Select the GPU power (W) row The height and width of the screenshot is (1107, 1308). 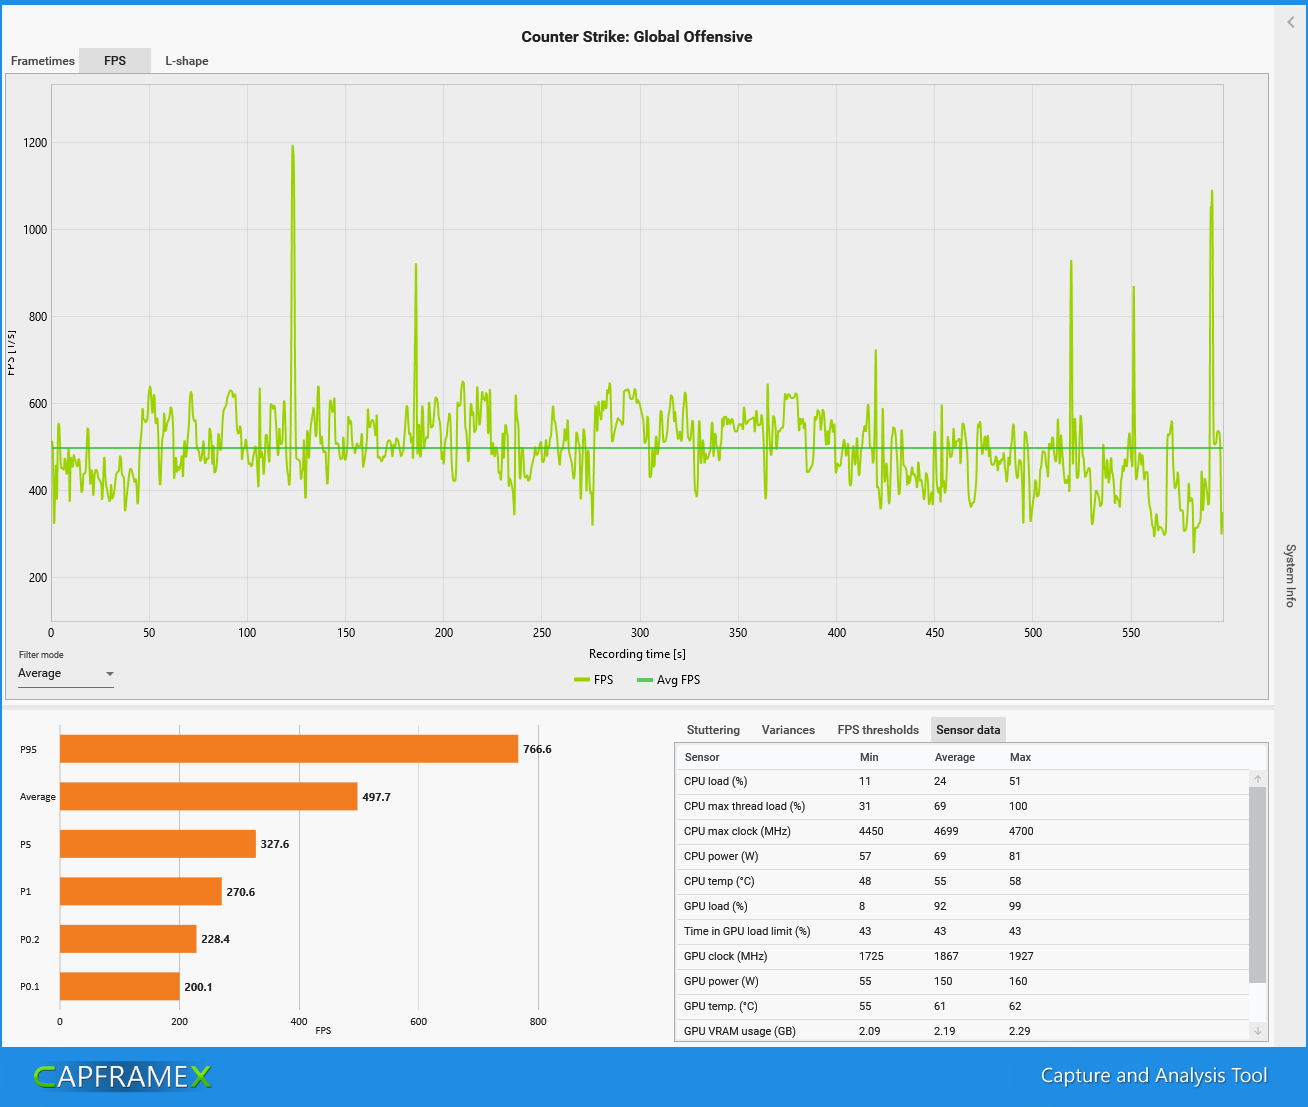point(963,982)
